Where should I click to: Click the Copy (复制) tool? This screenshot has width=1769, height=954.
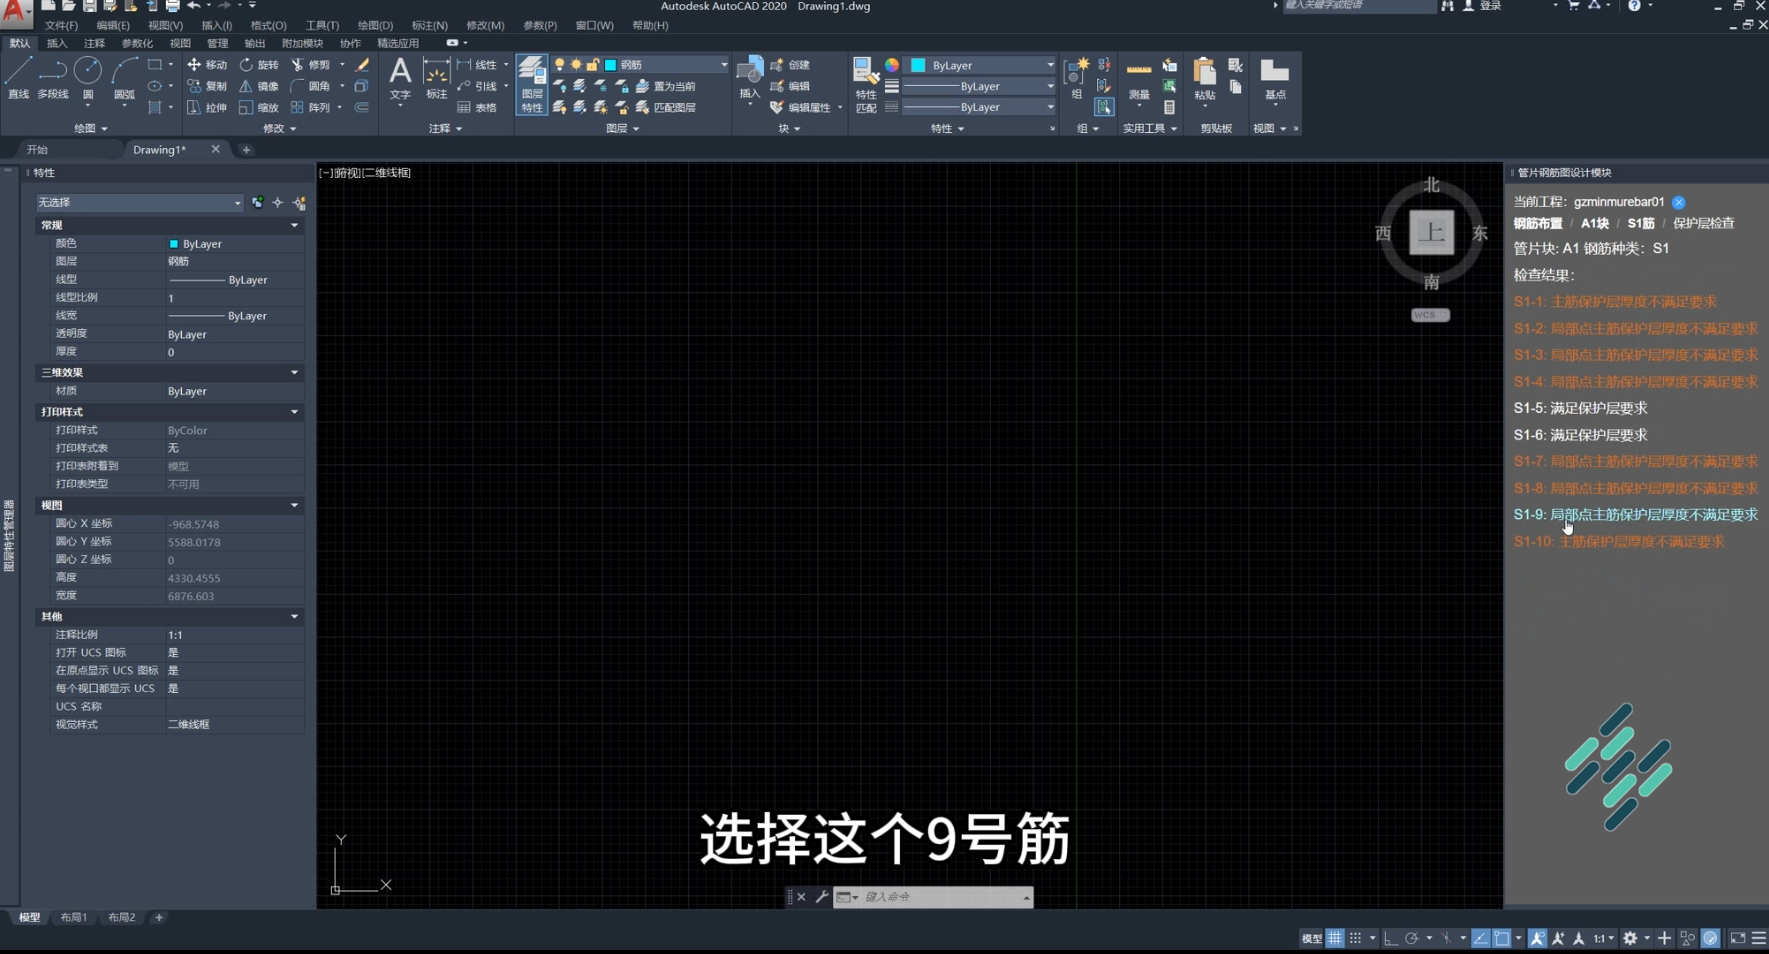[x=207, y=86]
